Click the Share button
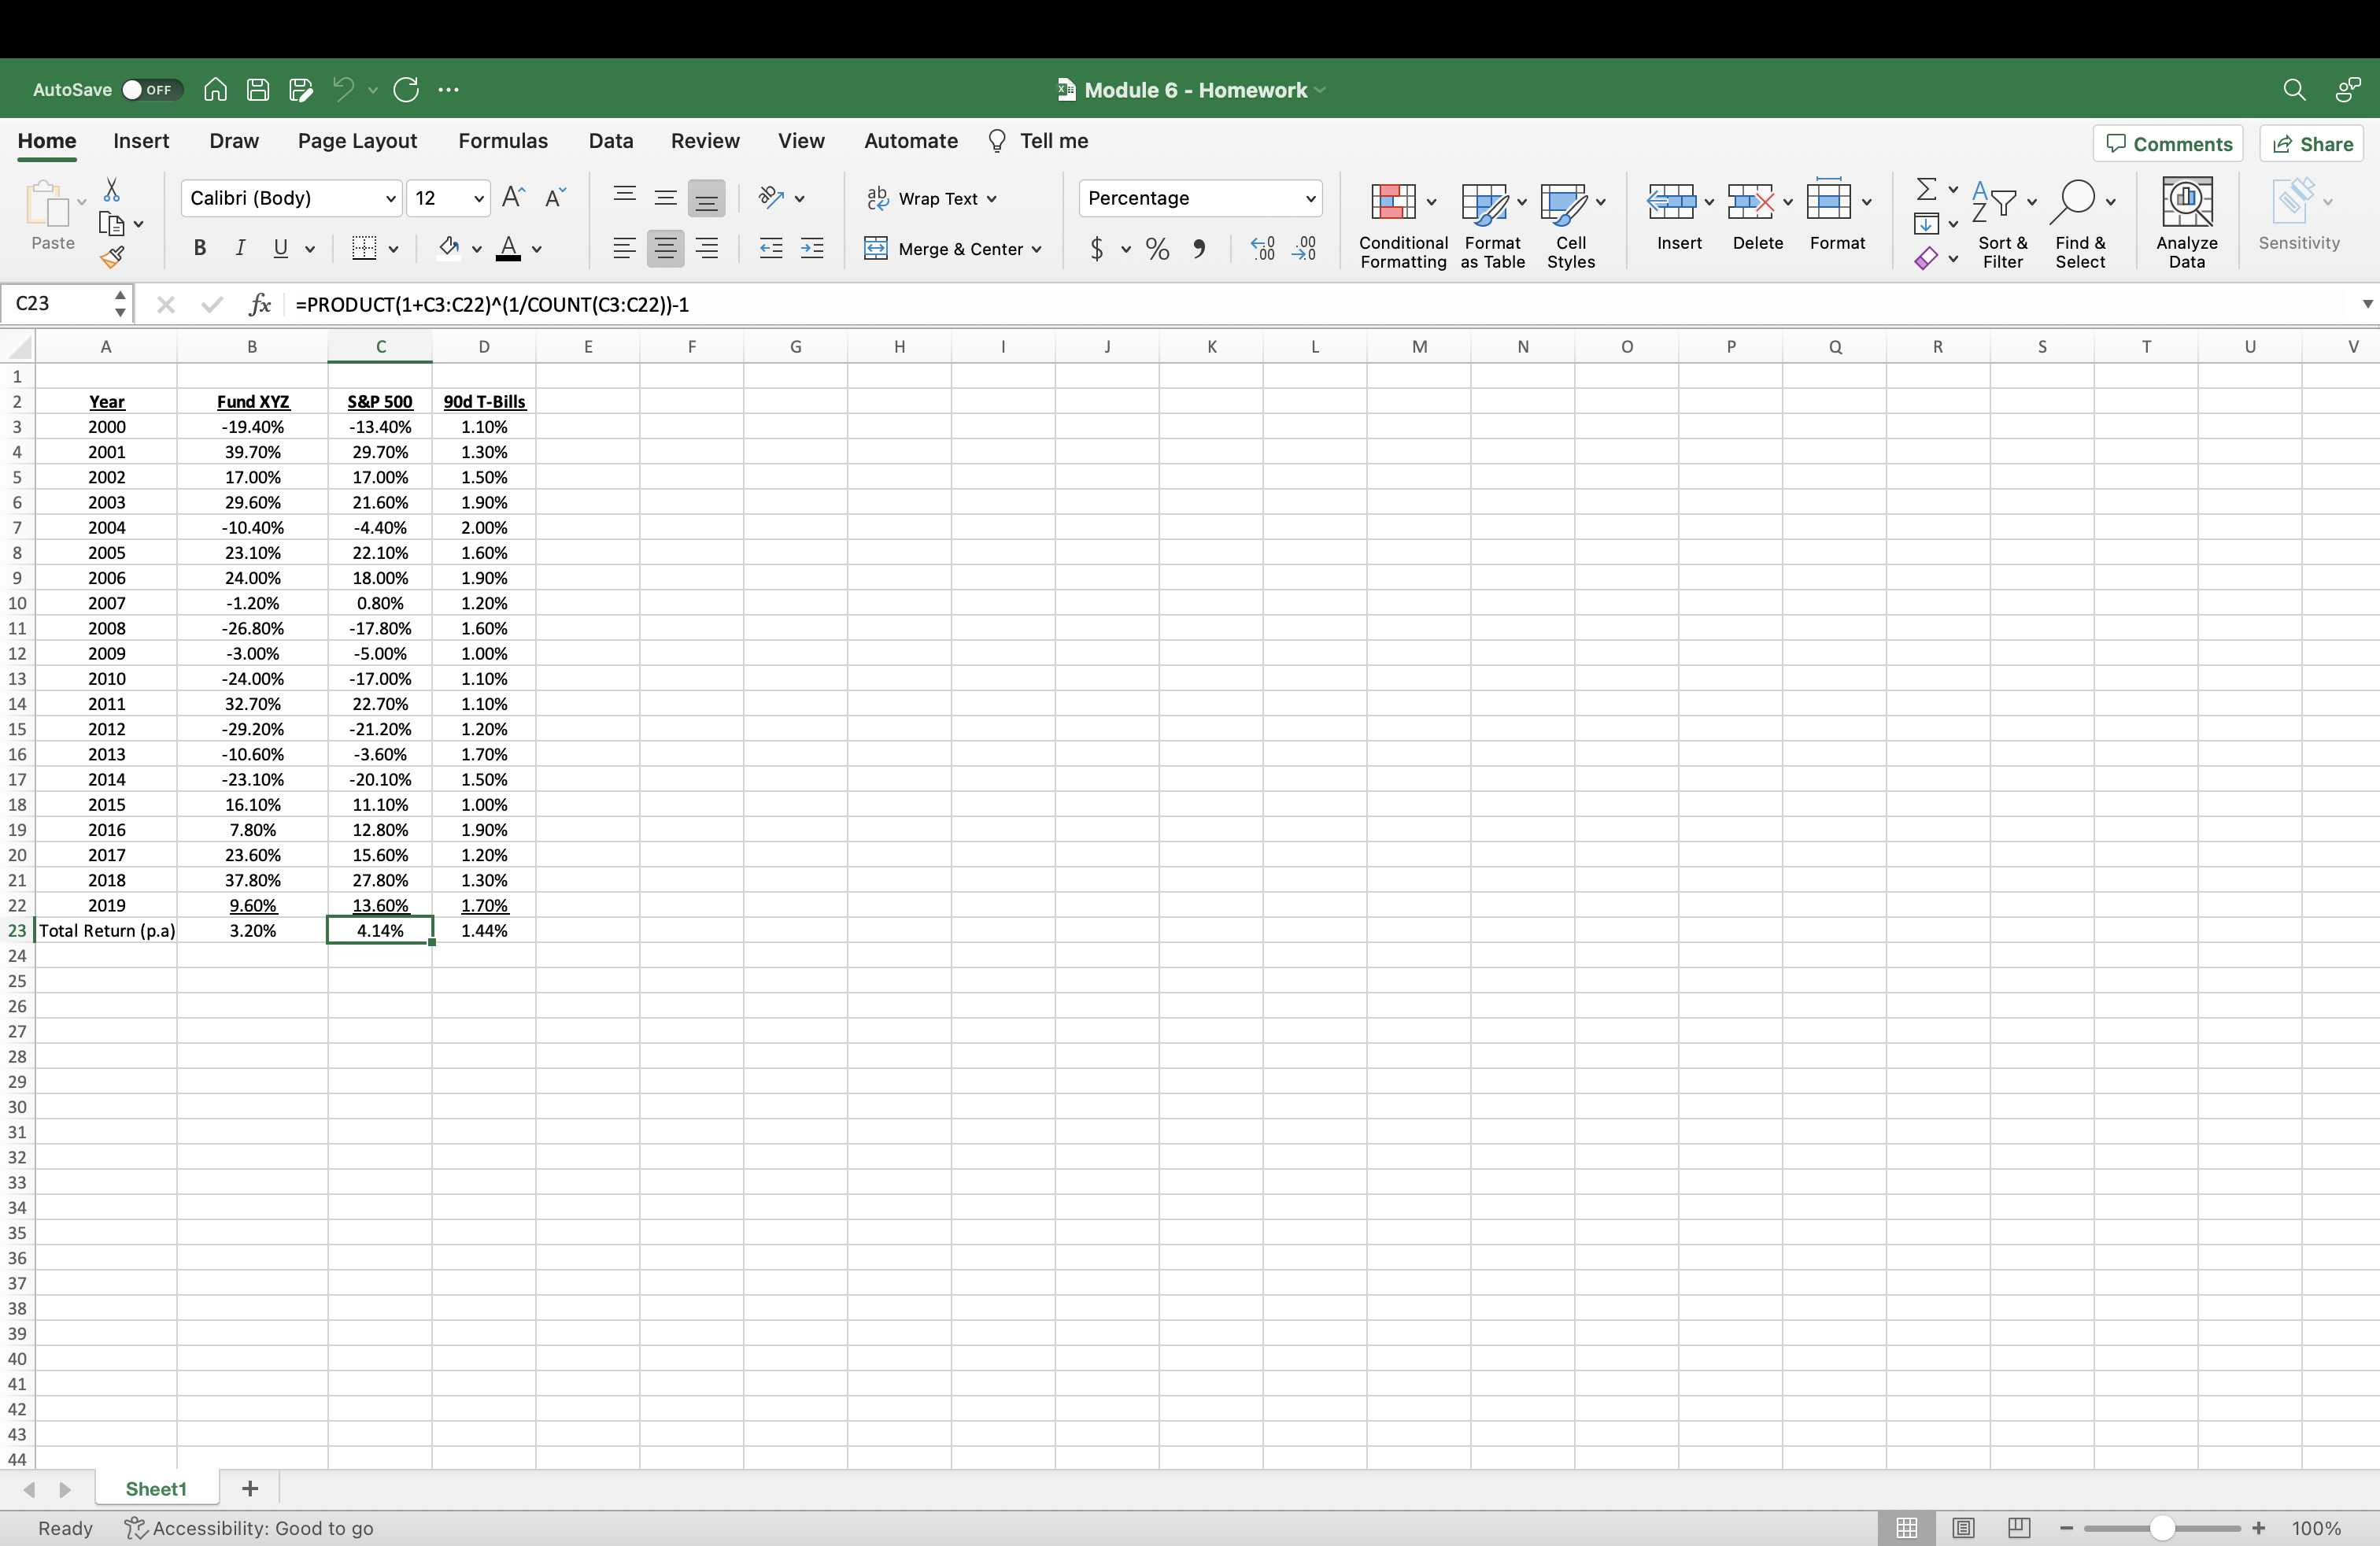The height and width of the screenshot is (1546, 2380). click(x=2311, y=143)
